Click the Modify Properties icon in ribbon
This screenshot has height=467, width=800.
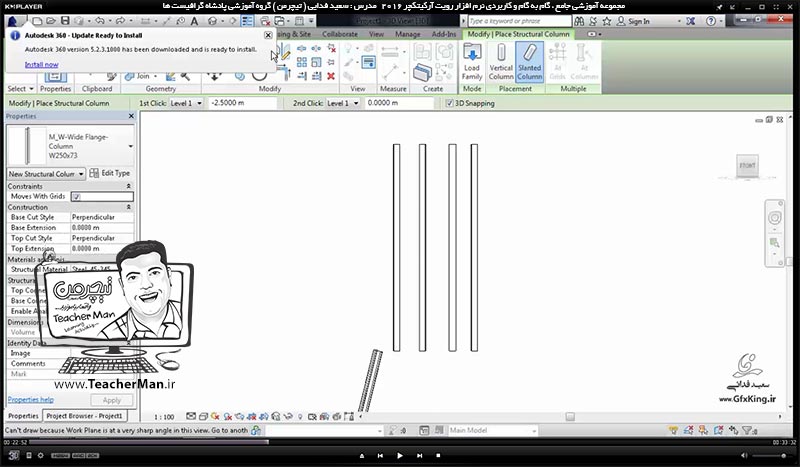(x=55, y=77)
